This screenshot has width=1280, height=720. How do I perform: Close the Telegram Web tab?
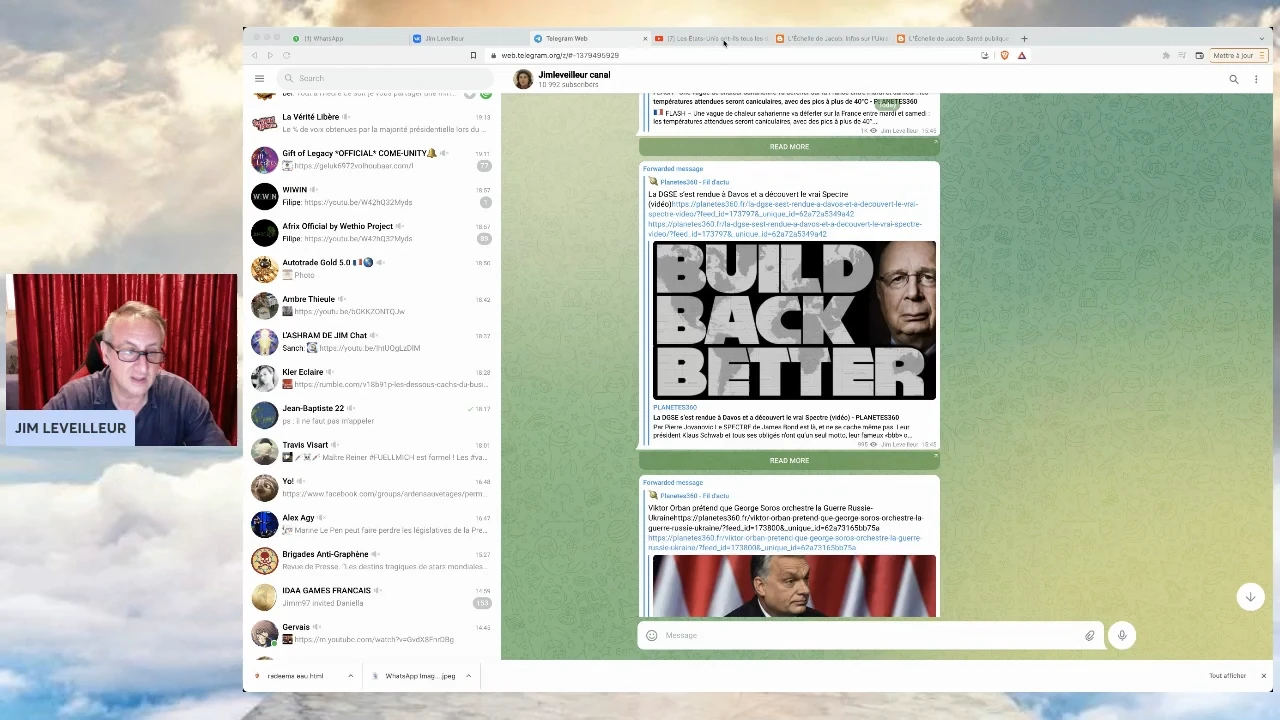645,38
